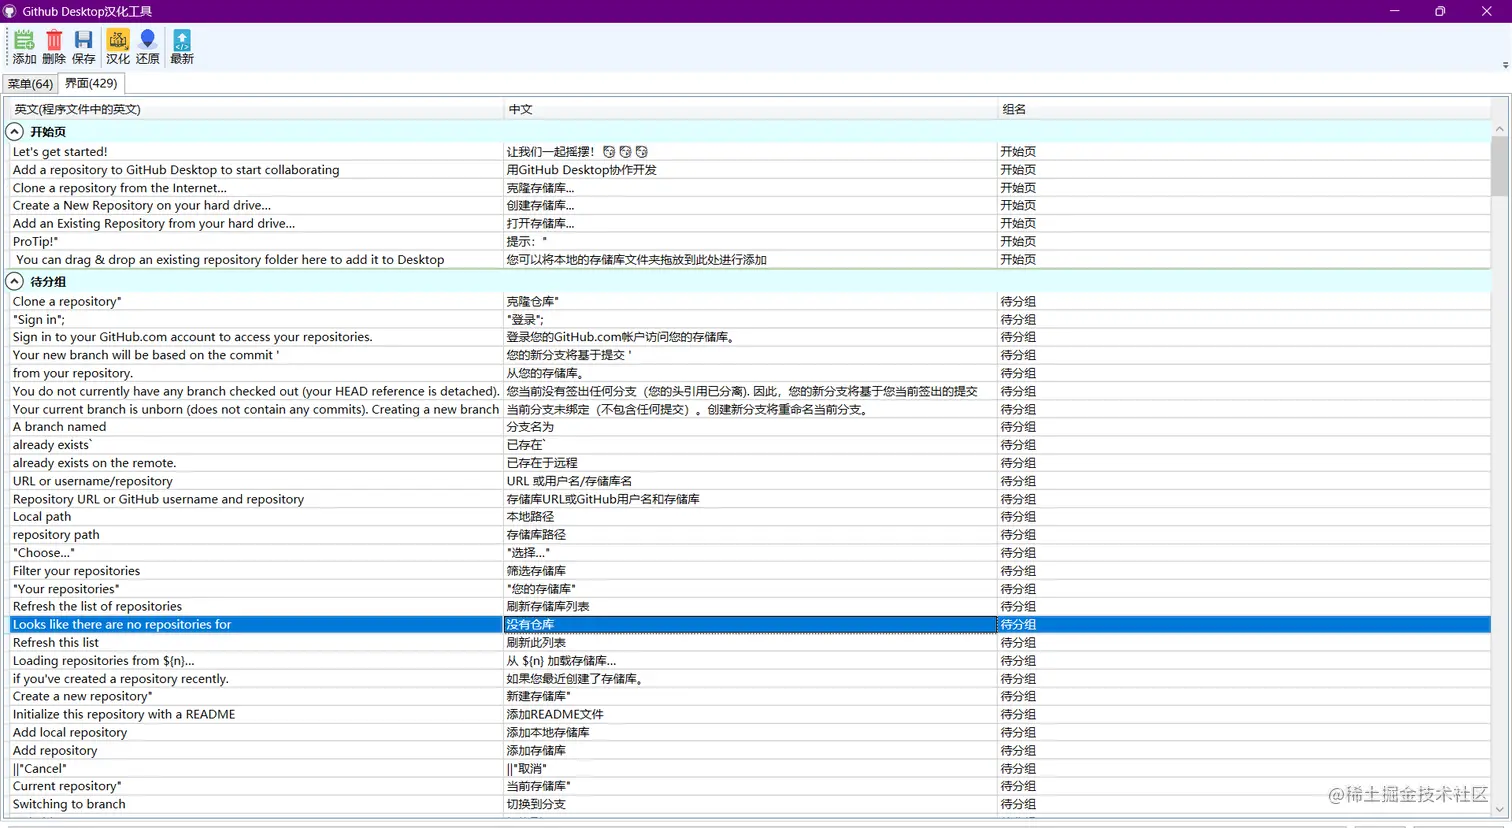Select the Create a new repository" row
The image size is (1512, 828).
[750, 696]
